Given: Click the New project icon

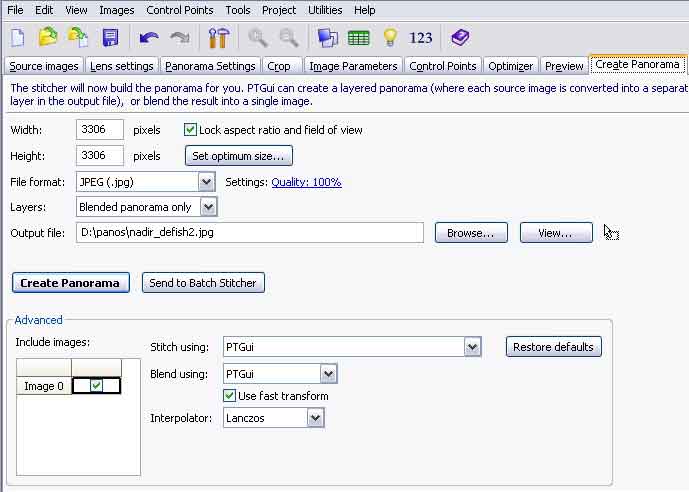Looking at the screenshot, I should (18, 38).
